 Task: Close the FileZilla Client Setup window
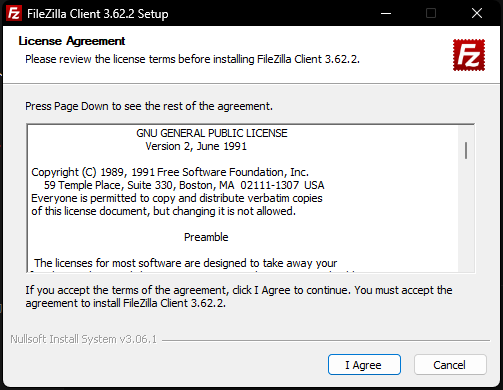tap(477, 13)
